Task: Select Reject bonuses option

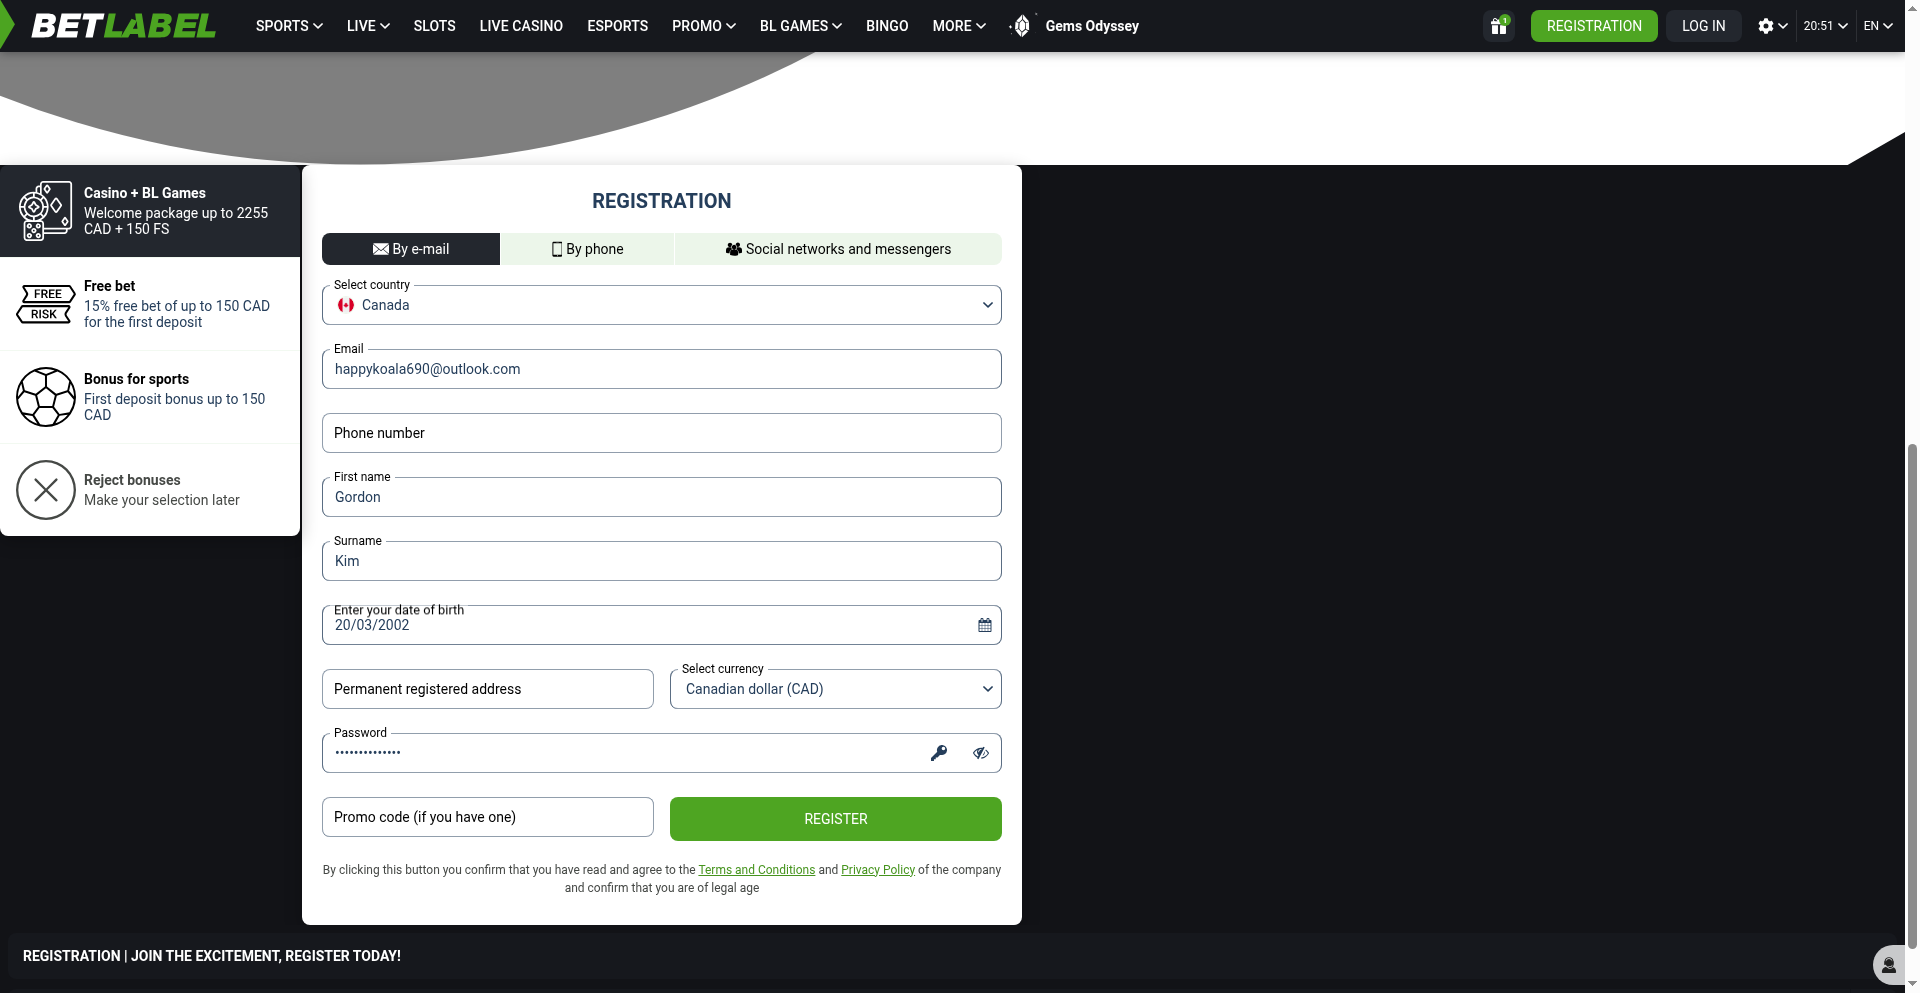Action: coord(150,490)
